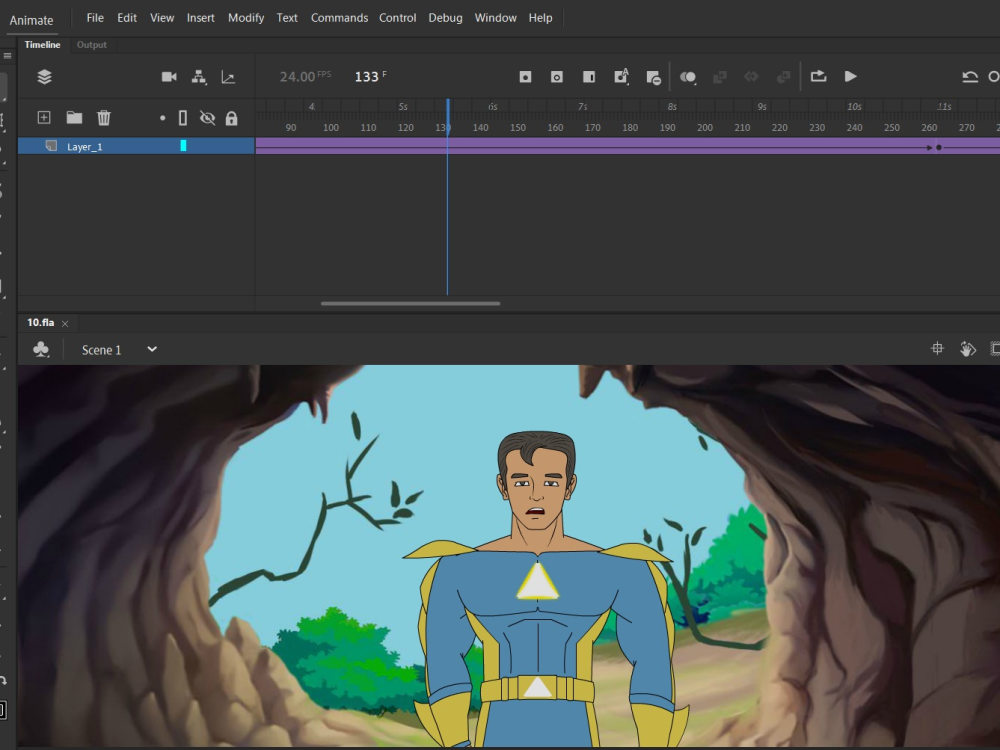Click the keyframe dot near frame 262
The height and width of the screenshot is (750, 1000).
[939, 147]
